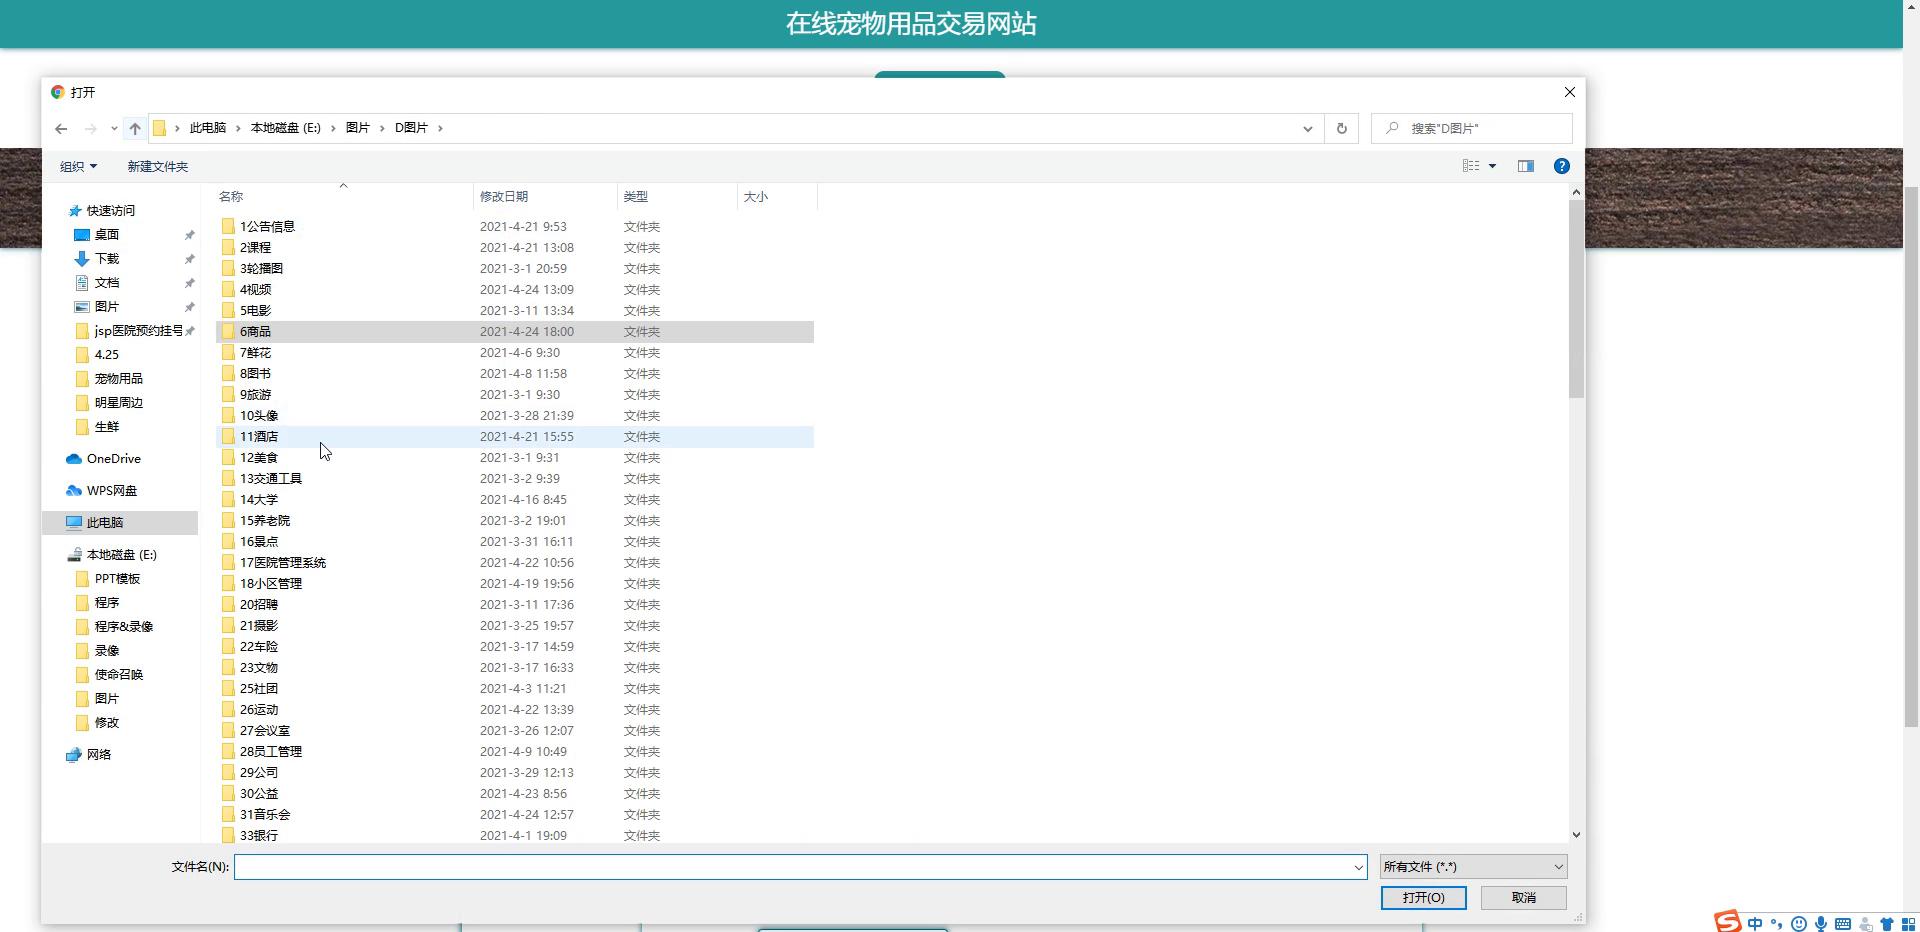1920x932 pixels.
Task: Open the 网络 network location
Action: click(x=98, y=755)
